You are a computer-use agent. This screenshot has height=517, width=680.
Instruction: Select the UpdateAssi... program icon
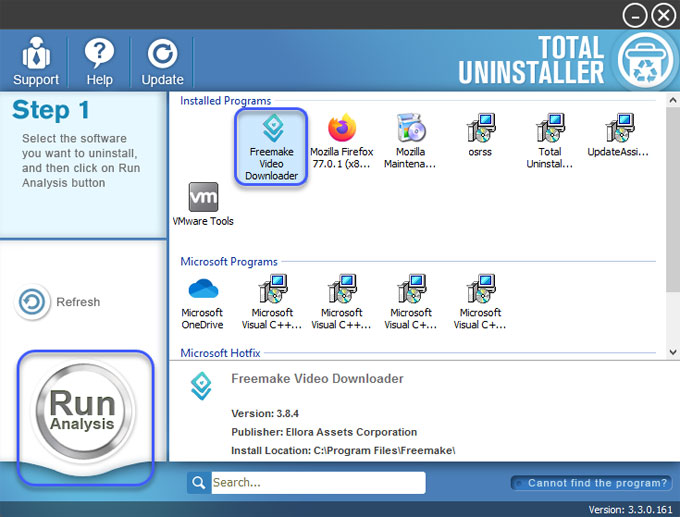(618, 135)
